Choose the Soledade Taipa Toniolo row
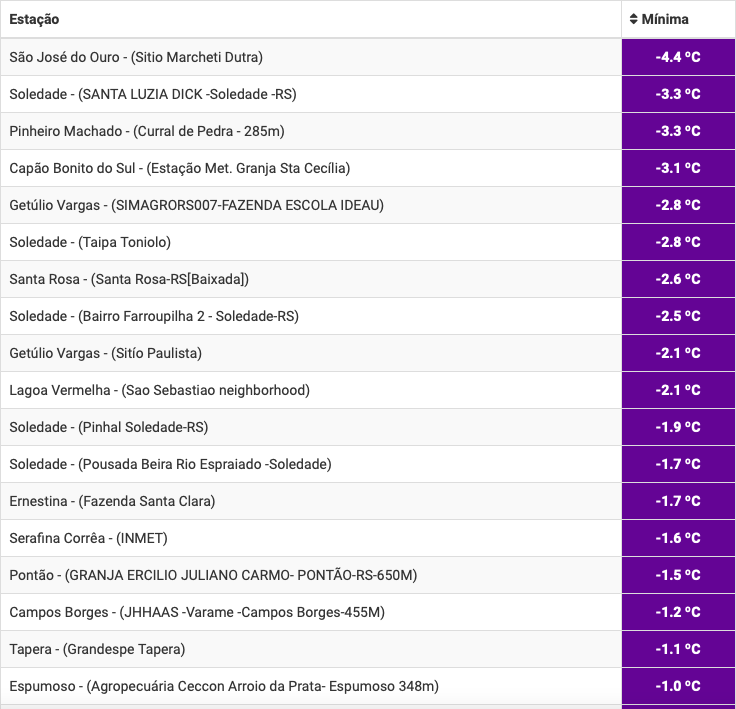This screenshot has height=709, width=736. [x=90, y=242]
